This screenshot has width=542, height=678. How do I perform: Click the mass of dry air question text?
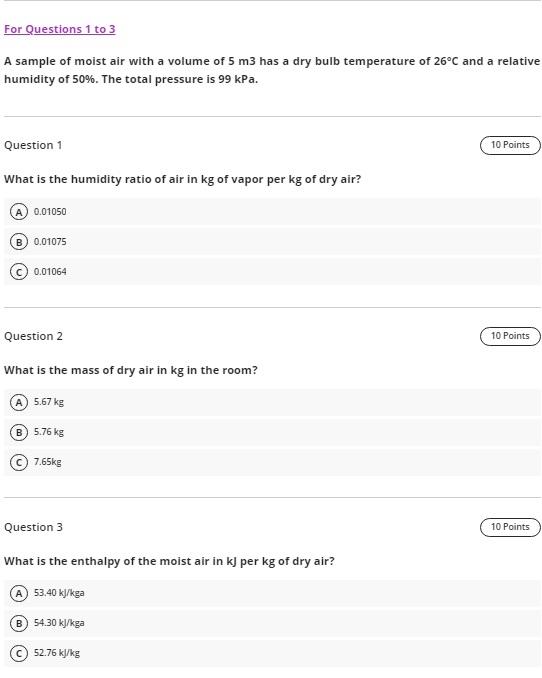click(x=131, y=371)
